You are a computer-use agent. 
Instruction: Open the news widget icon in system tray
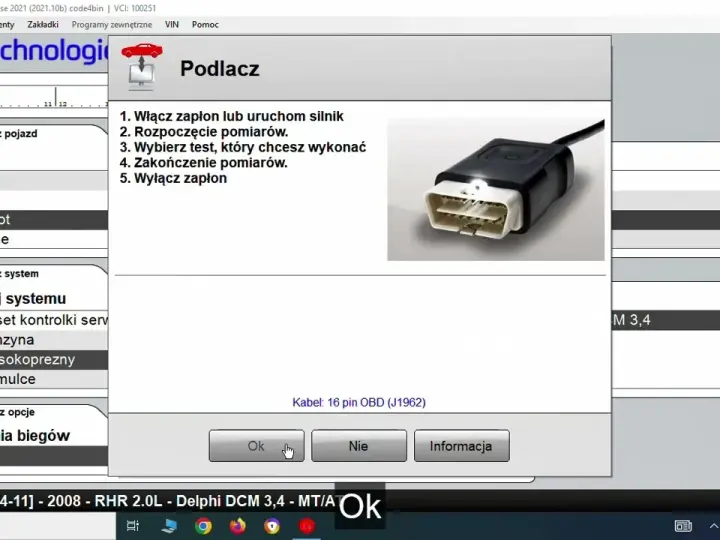683,526
